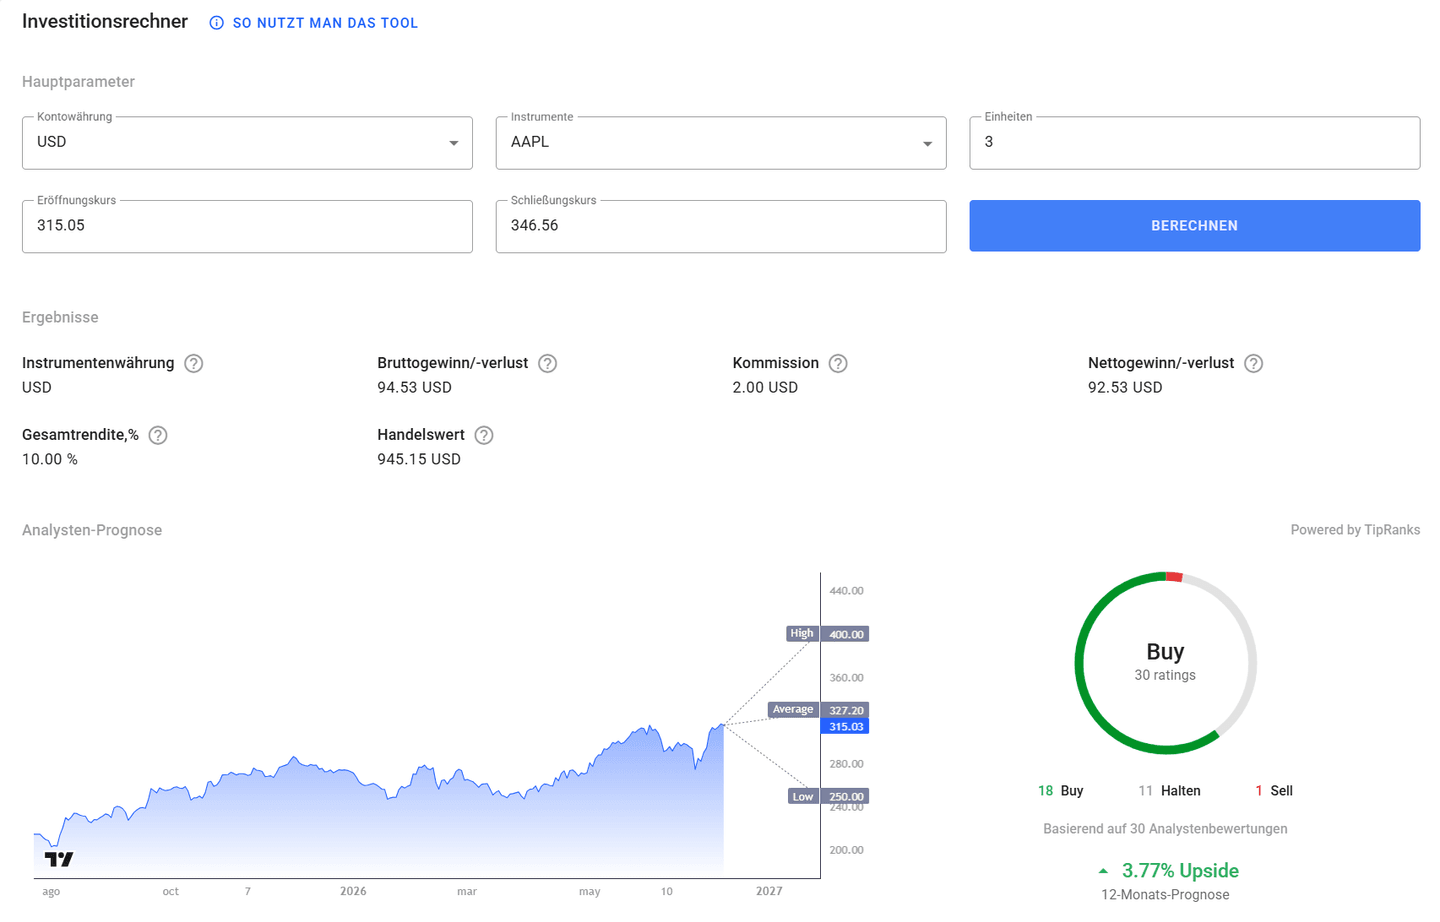Click the '440.00' price axis label

tap(846, 591)
